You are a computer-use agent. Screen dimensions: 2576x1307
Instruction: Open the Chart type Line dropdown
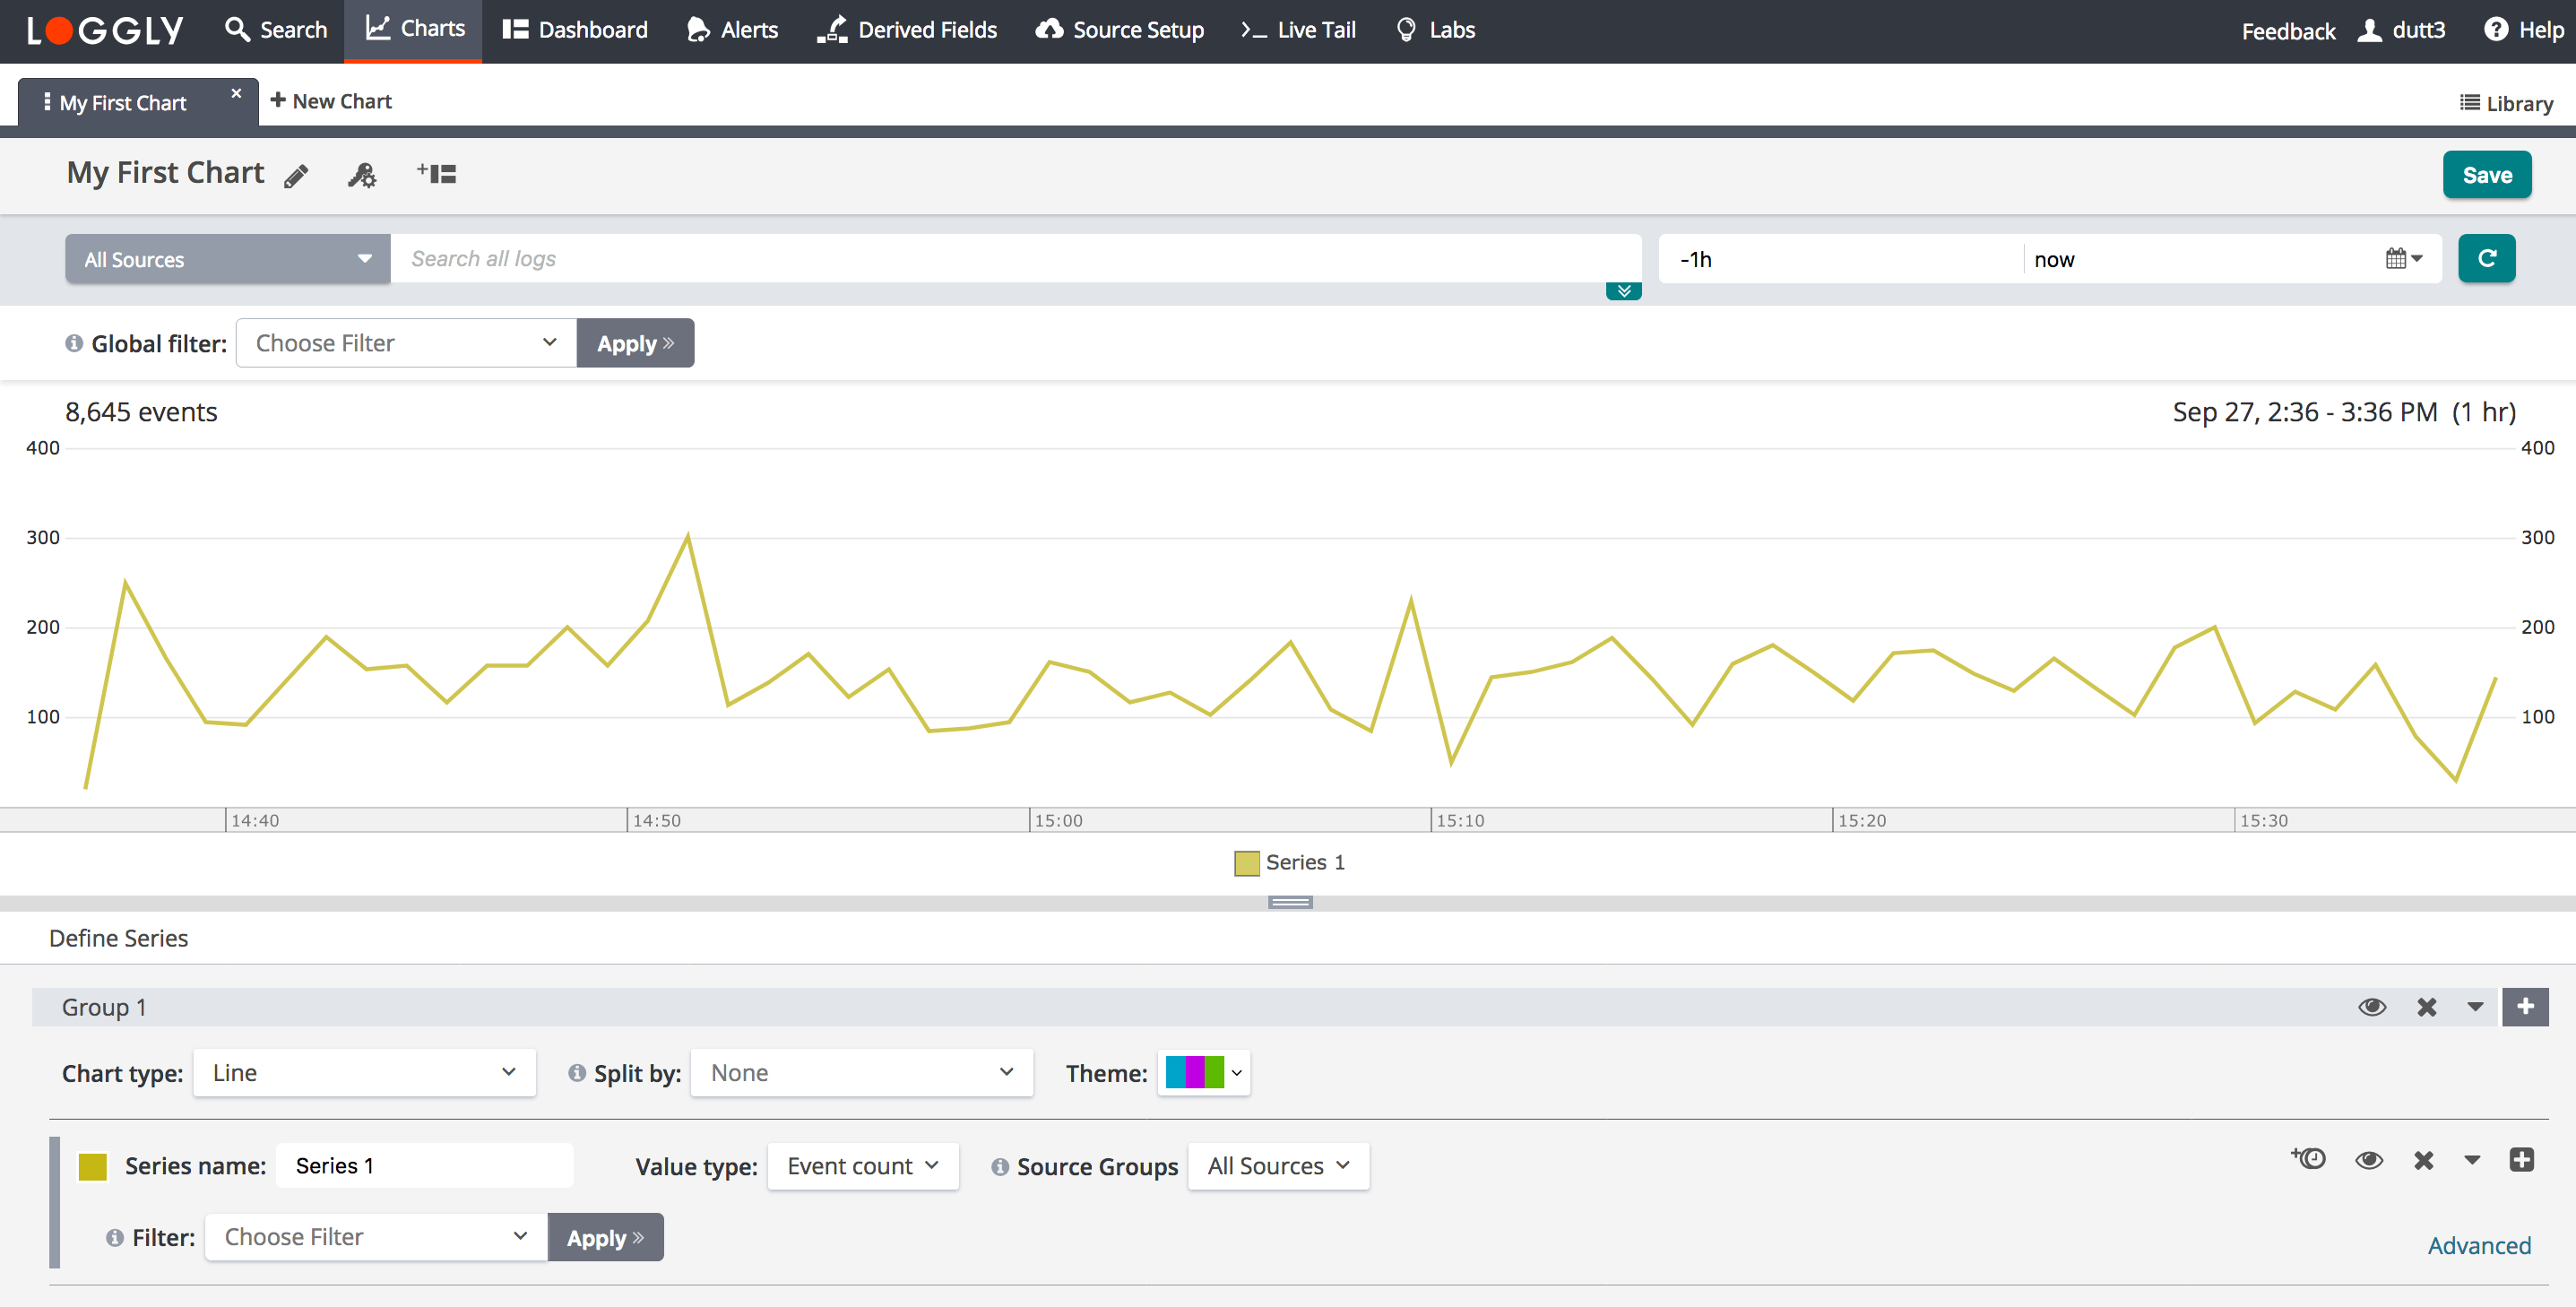coord(364,1073)
